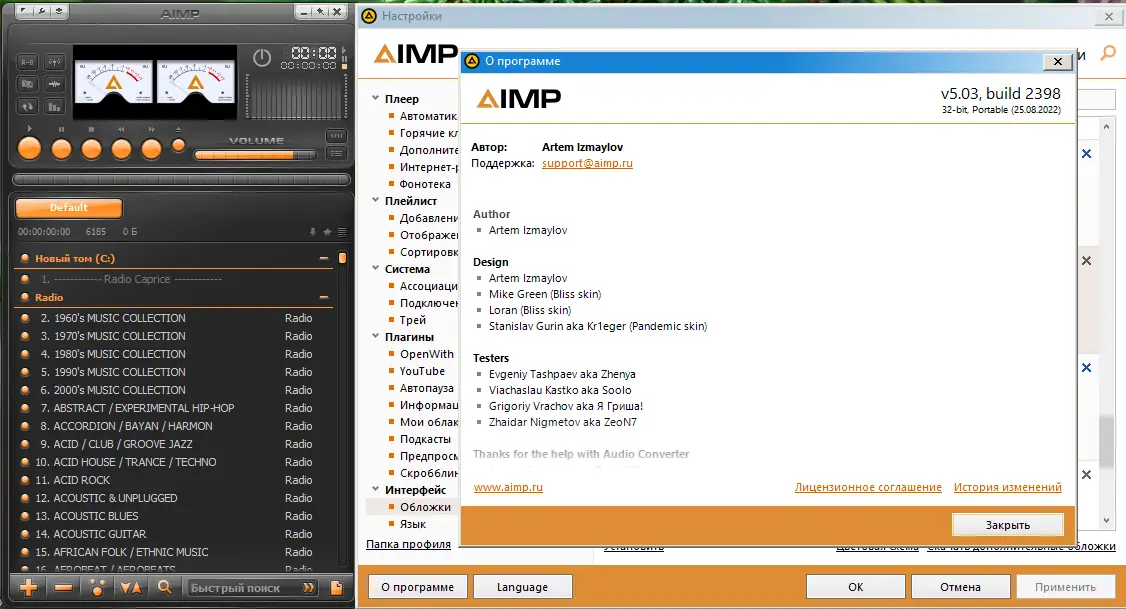Click the tray icon beside the wrench in player
Viewport: 1126px width, 609px height.
pos(58,11)
